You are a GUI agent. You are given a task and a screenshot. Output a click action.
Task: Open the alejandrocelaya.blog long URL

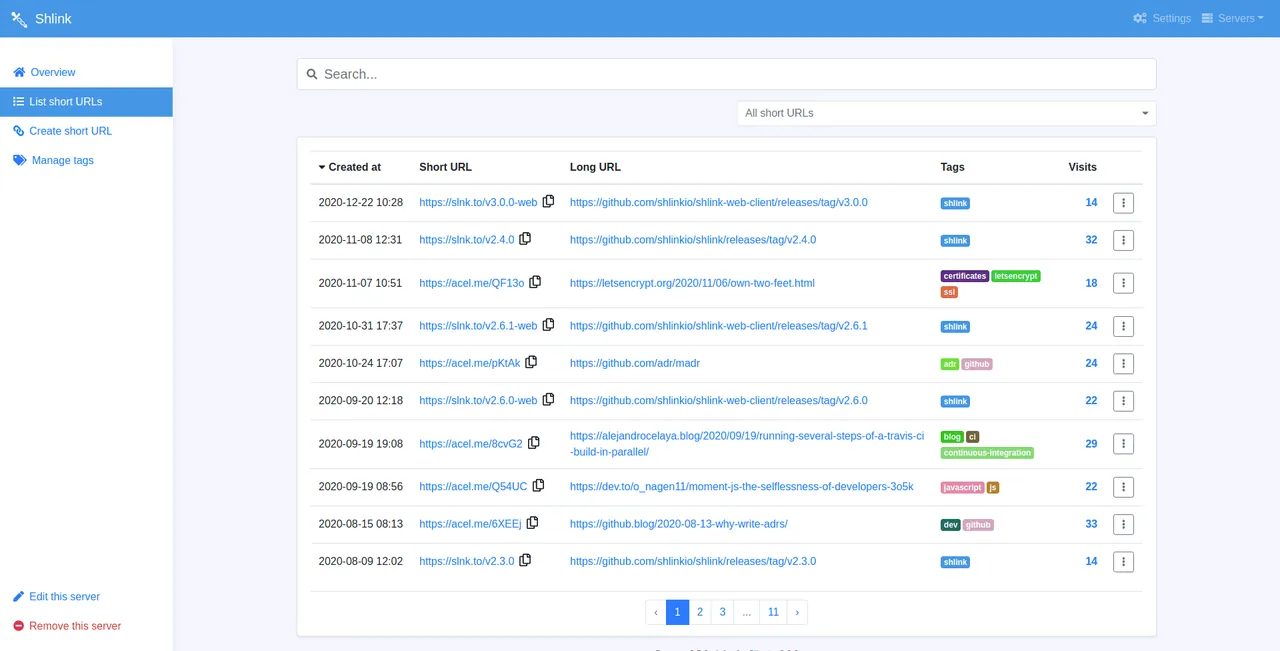coord(747,444)
